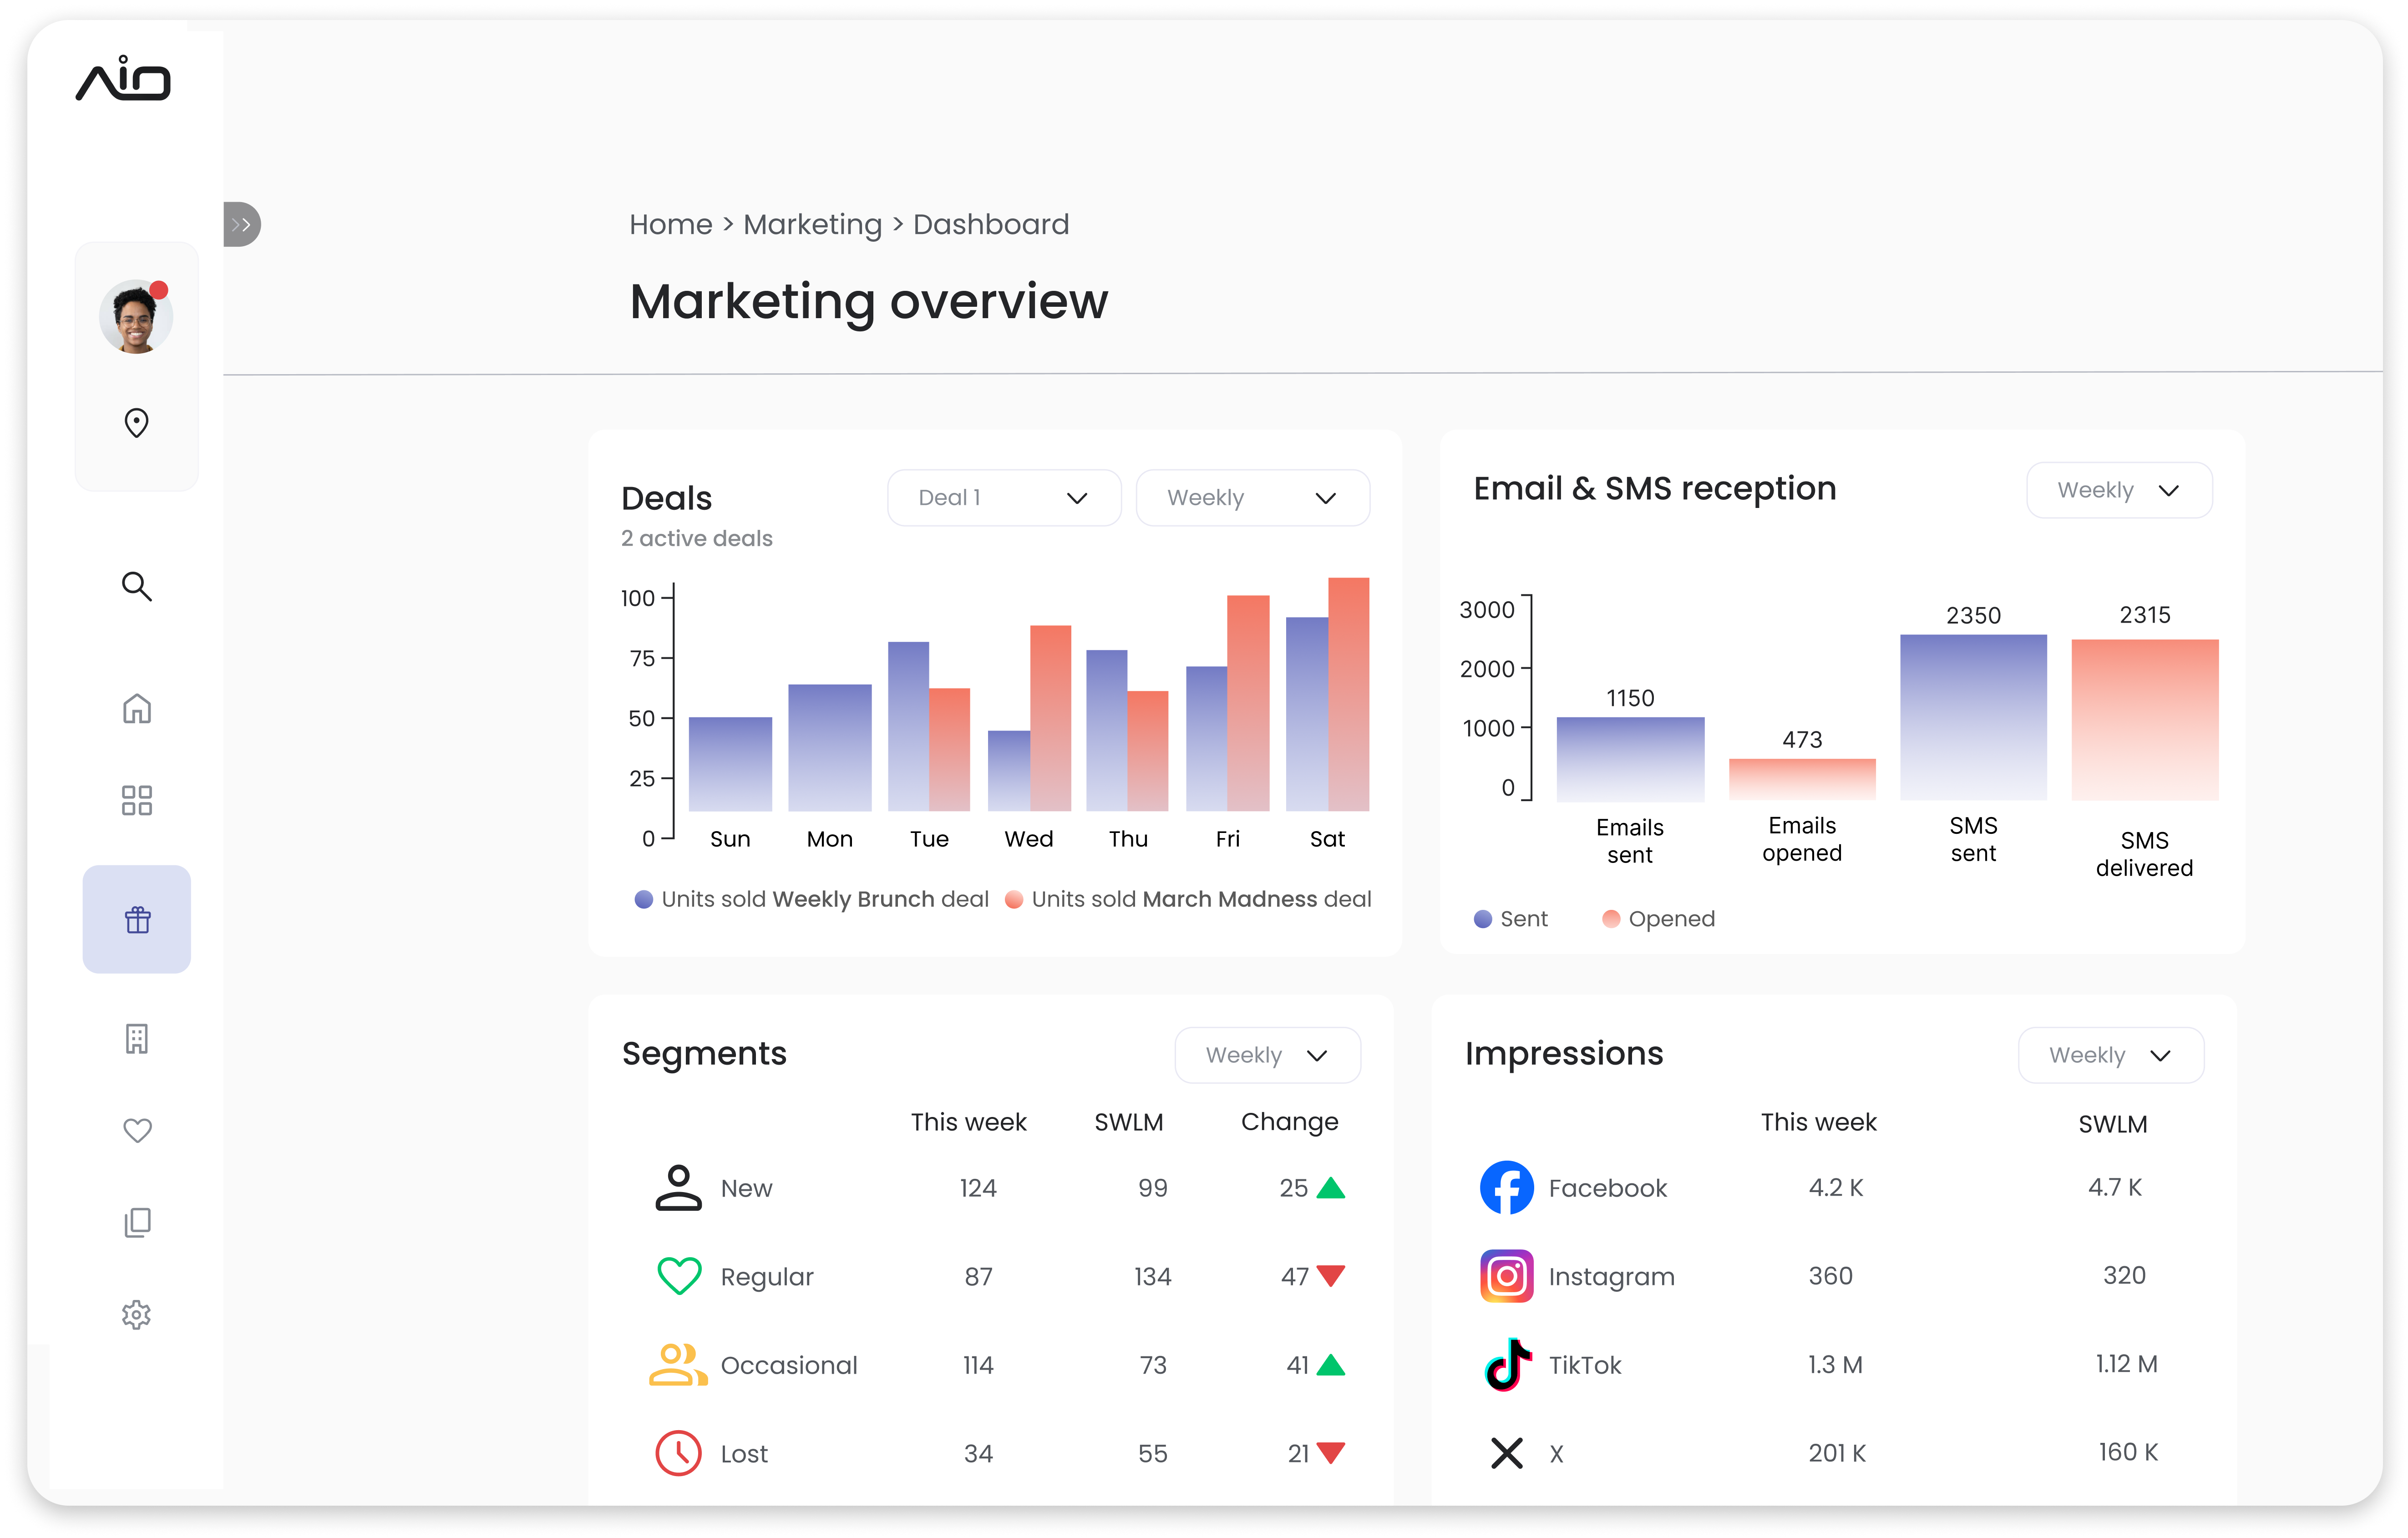Open the copy documents icon in sidebar

137,1222
